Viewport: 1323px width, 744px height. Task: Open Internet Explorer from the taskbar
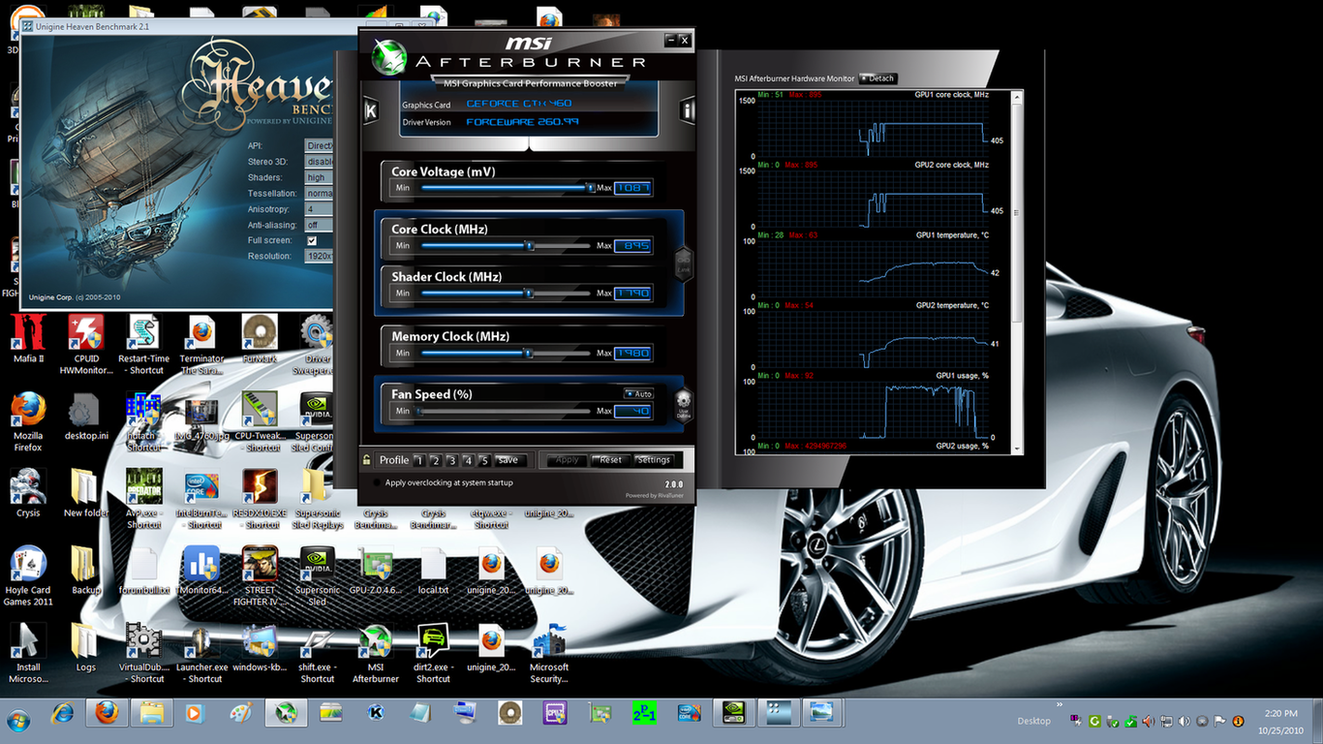pyautogui.click(x=63, y=713)
